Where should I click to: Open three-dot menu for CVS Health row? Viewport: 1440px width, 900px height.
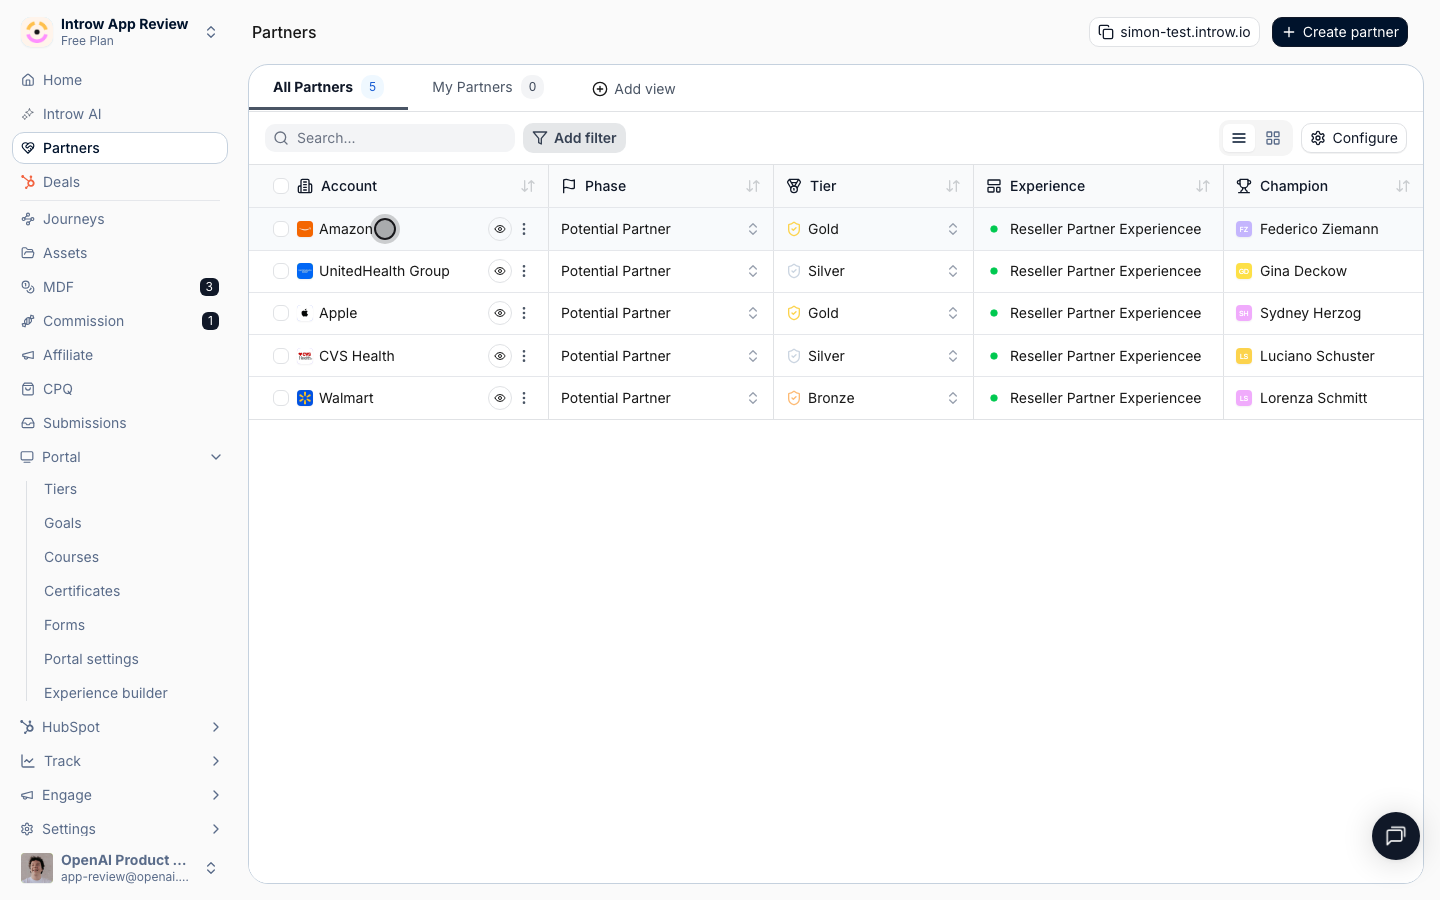[x=524, y=356]
